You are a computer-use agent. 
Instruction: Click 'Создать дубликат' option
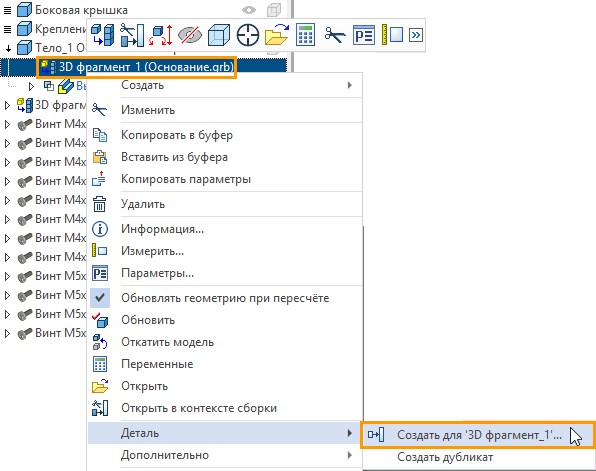445,457
